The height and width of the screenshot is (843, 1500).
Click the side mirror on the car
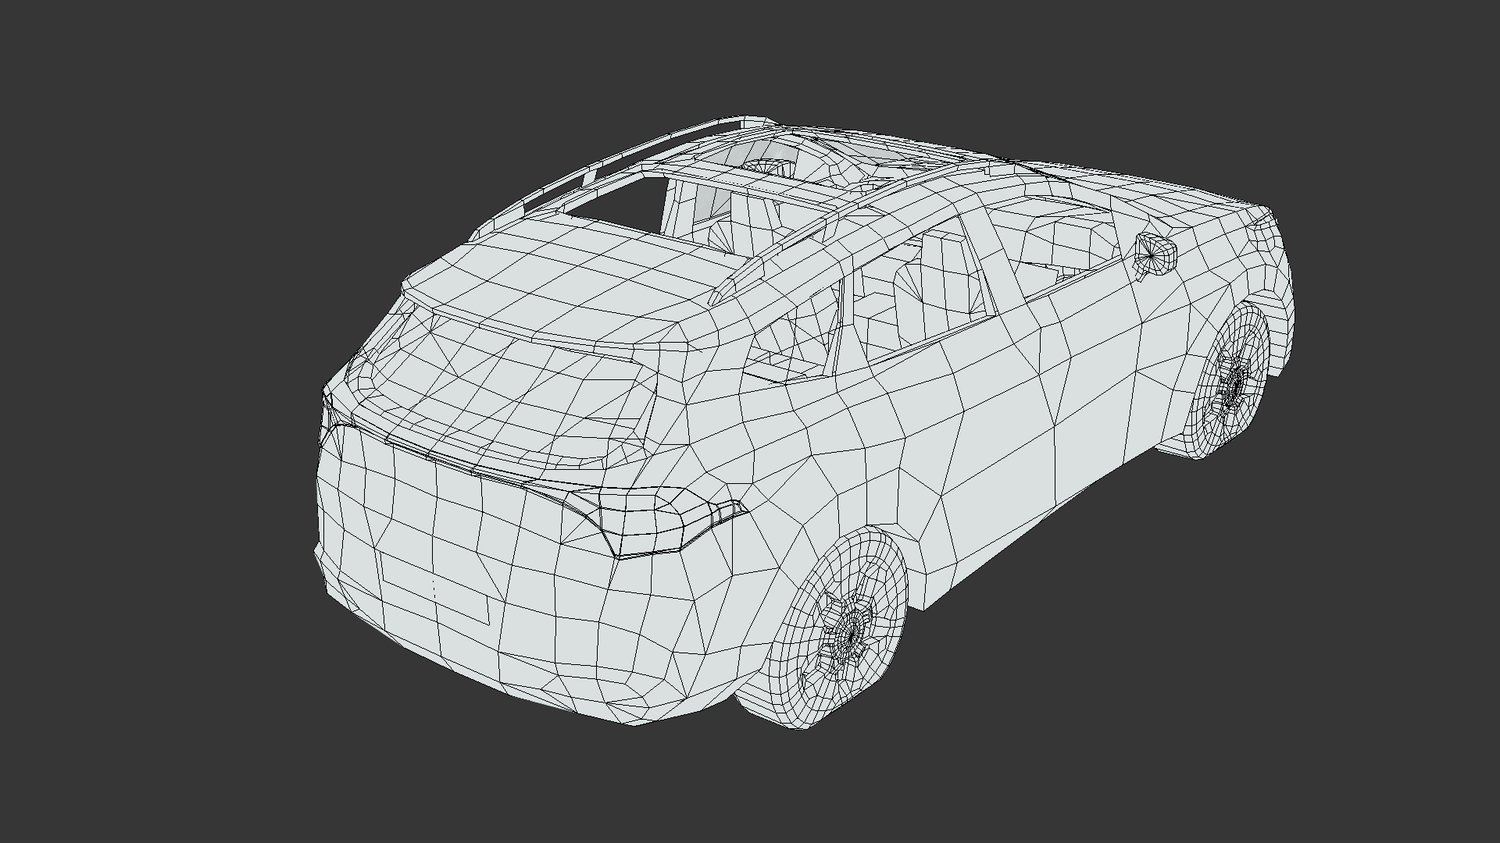(x=1158, y=251)
